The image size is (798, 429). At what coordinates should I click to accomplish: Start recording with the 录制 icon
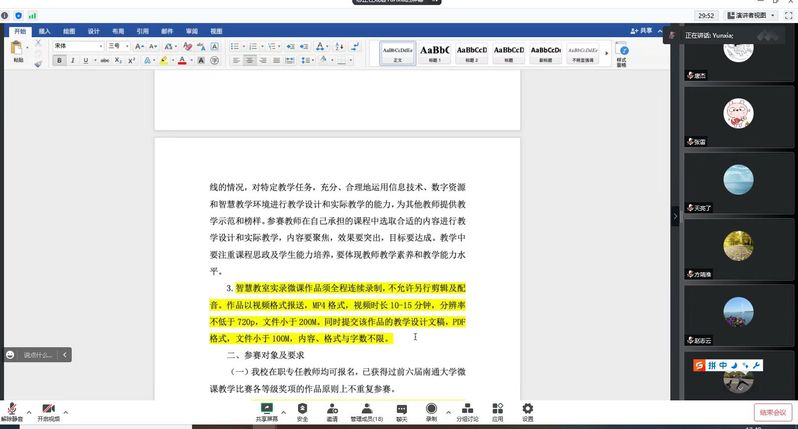pyautogui.click(x=431, y=409)
